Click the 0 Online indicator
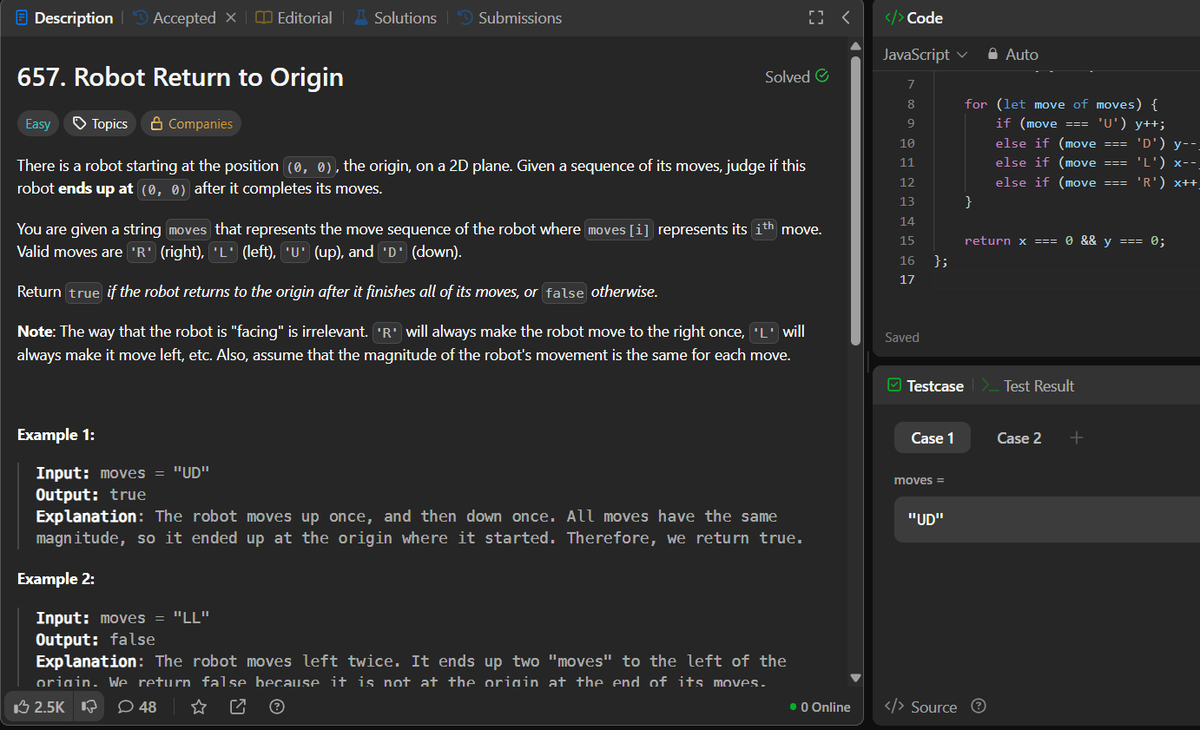This screenshot has height=730, width=1200. point(820,707)
